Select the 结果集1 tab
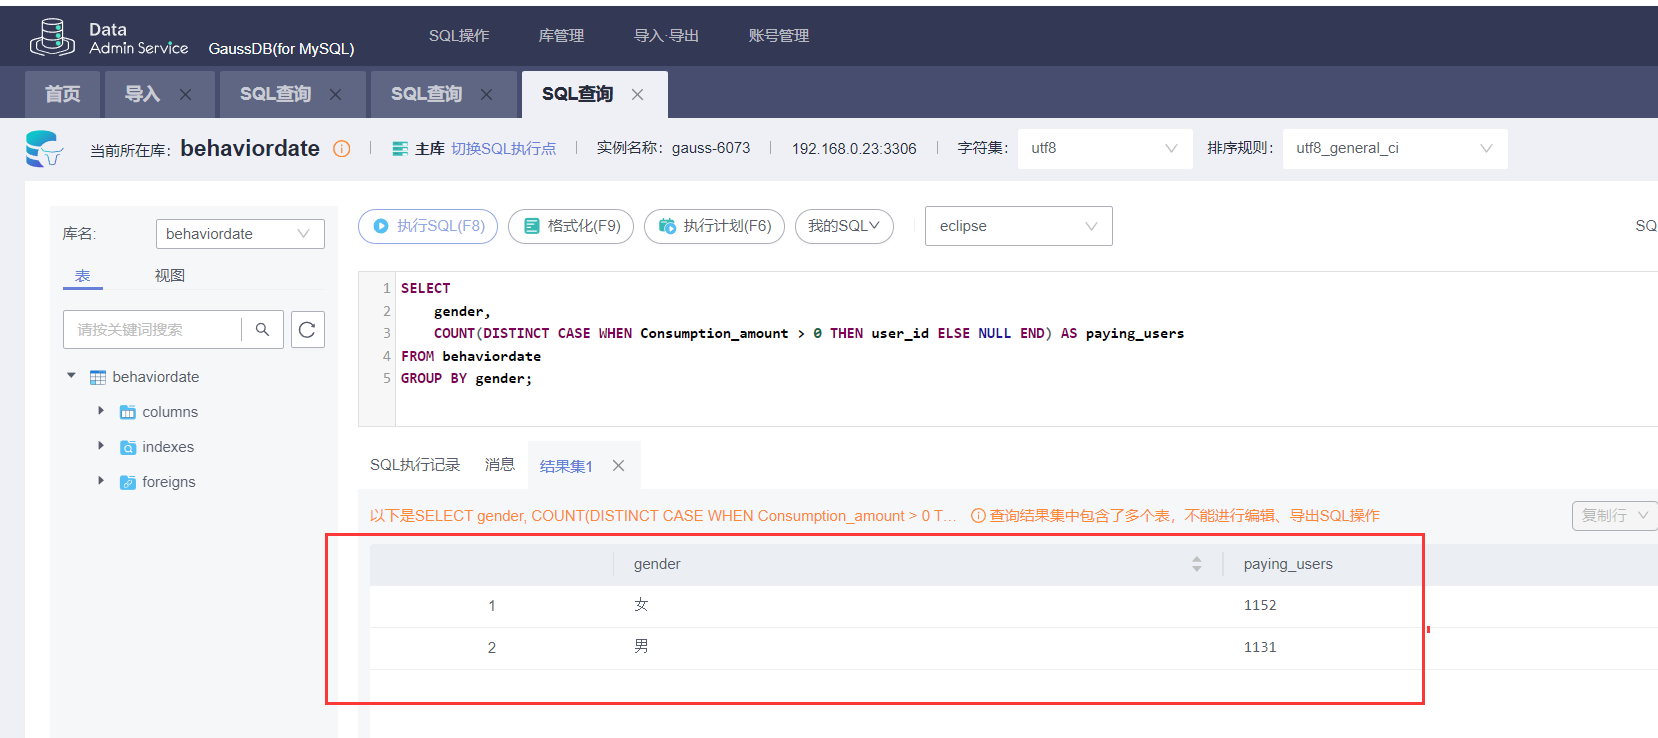 (566, 466)
